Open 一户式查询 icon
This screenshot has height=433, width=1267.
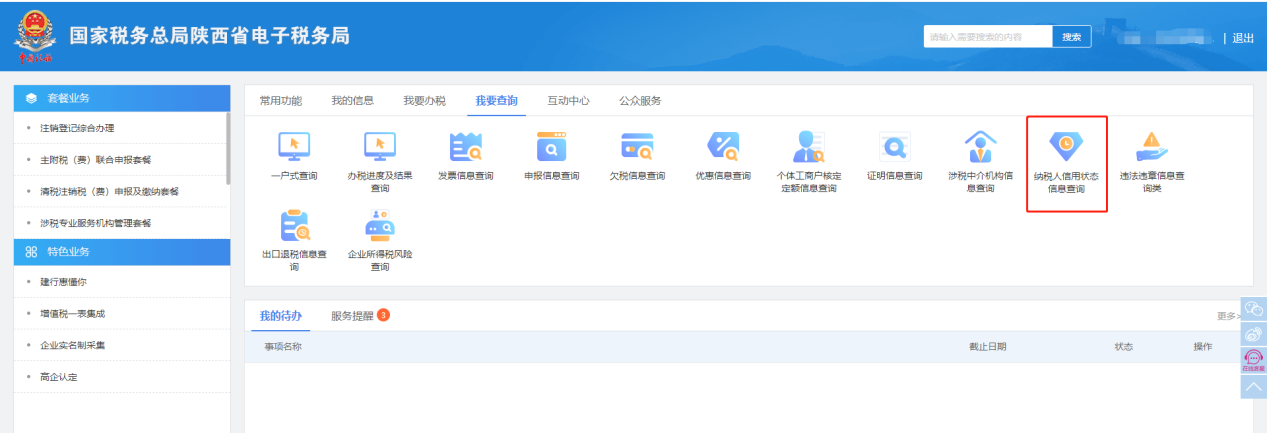(294, 147)
